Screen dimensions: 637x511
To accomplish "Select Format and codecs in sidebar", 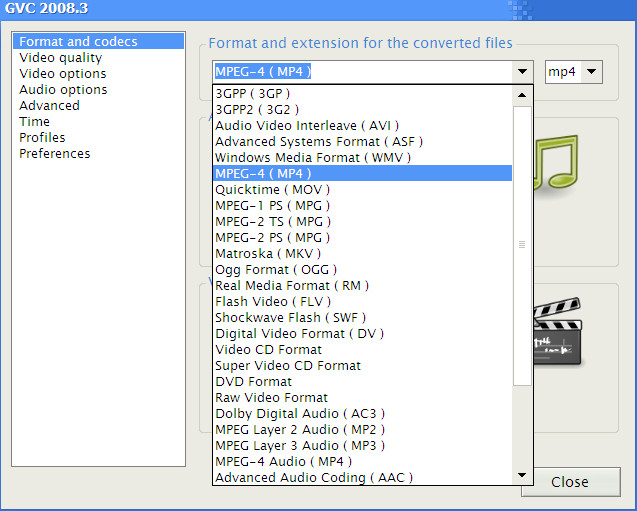I will (98, 41).
